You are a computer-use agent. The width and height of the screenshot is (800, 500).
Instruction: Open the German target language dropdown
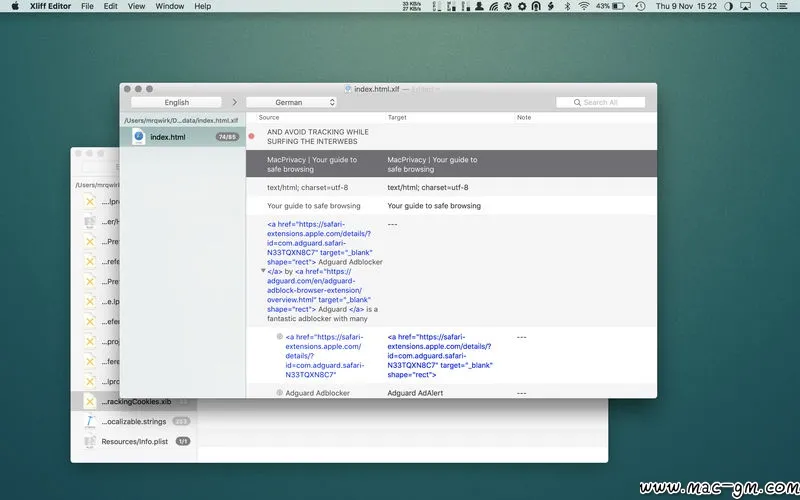point(291,103)
